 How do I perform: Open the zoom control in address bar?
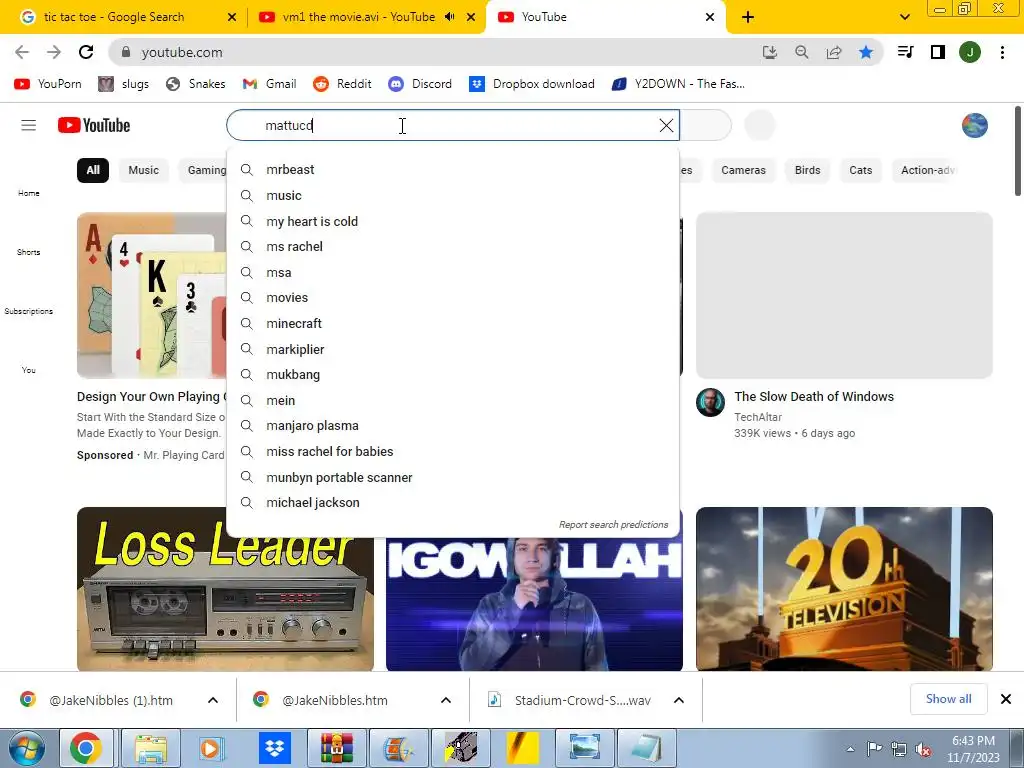coord(801,52)
